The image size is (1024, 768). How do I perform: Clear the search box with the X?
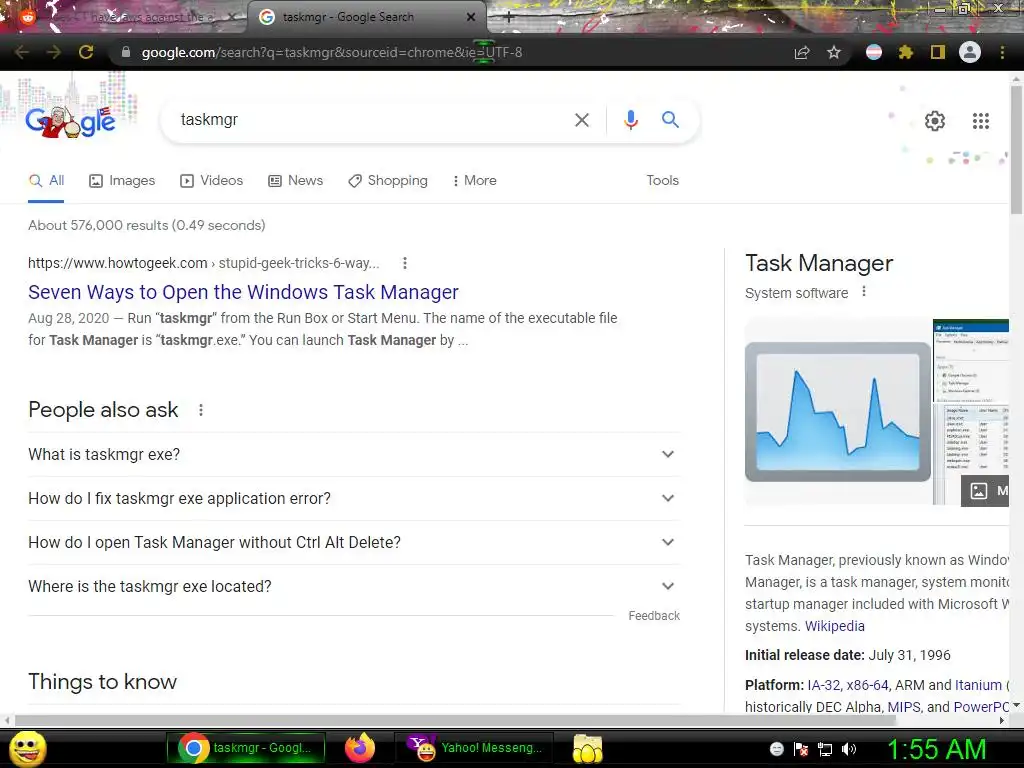click(x=582, y=120)
